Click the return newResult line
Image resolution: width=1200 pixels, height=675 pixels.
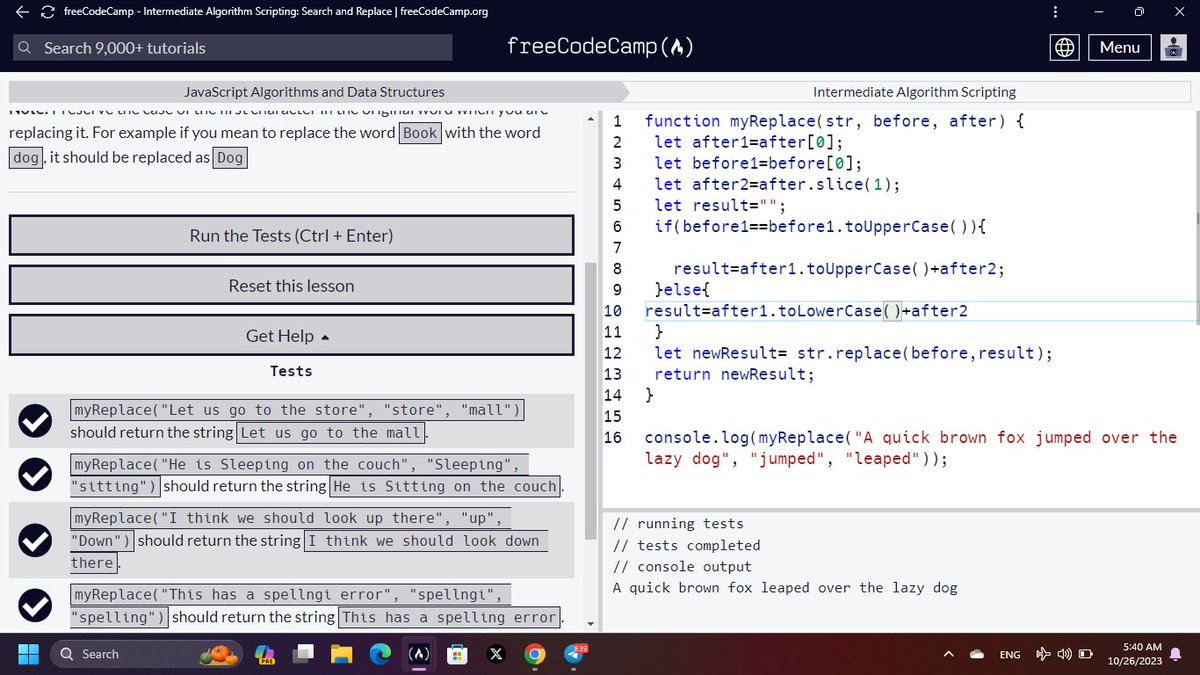click(734, 374)
